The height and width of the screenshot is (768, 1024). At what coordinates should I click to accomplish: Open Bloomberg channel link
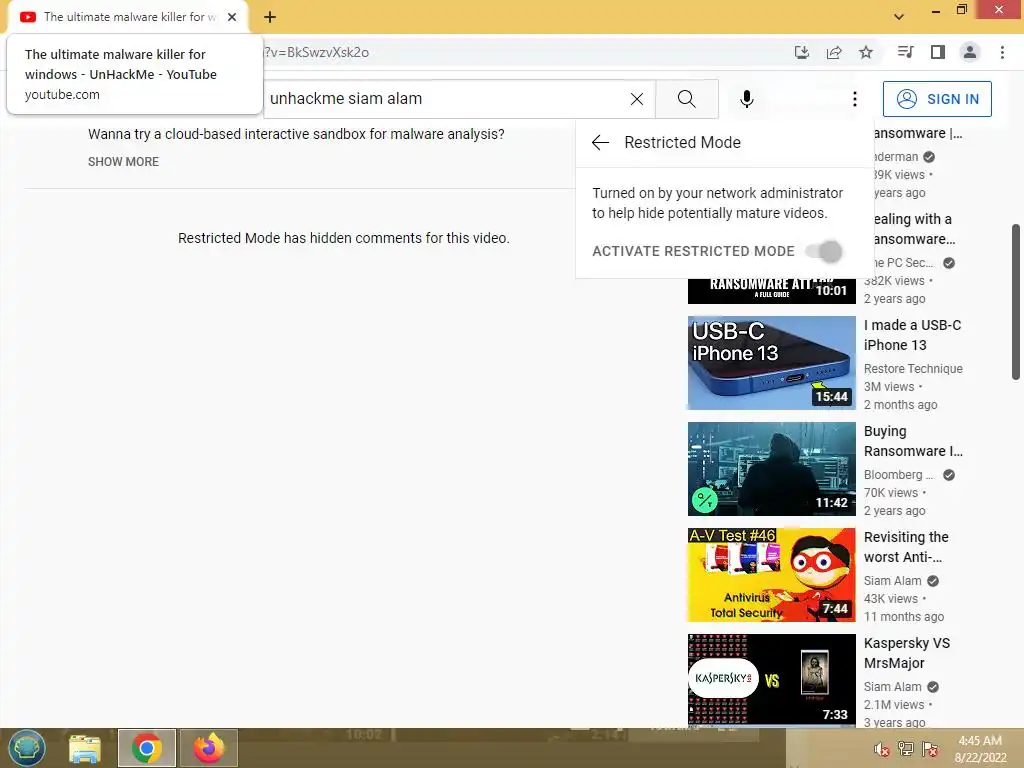899,475
